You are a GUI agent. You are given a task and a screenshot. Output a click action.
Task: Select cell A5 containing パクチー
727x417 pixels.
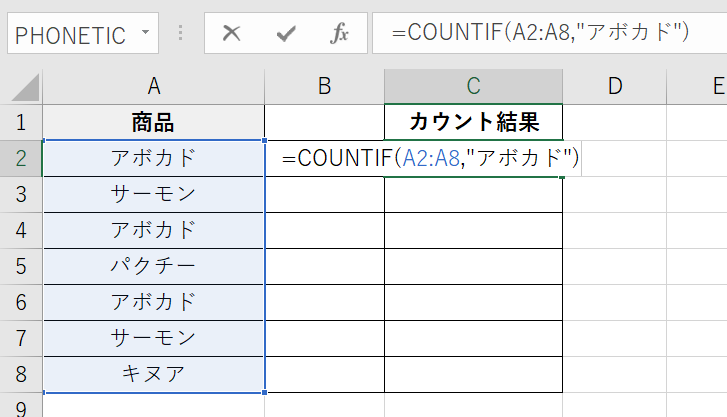[153, 267]
